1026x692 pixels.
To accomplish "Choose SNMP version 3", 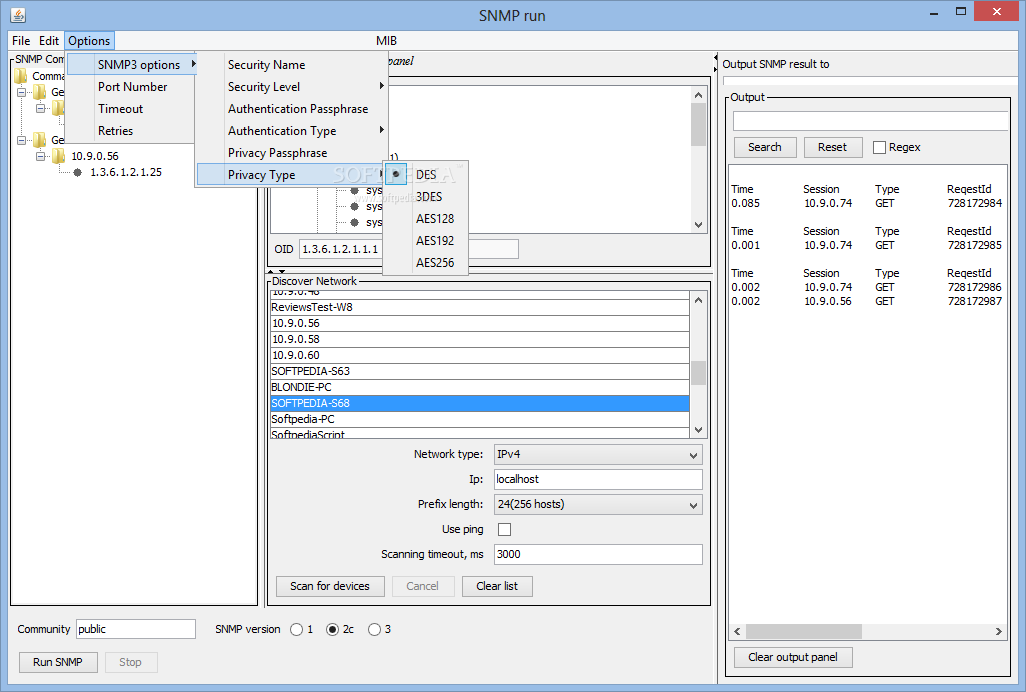I will (x=374, y=629).
